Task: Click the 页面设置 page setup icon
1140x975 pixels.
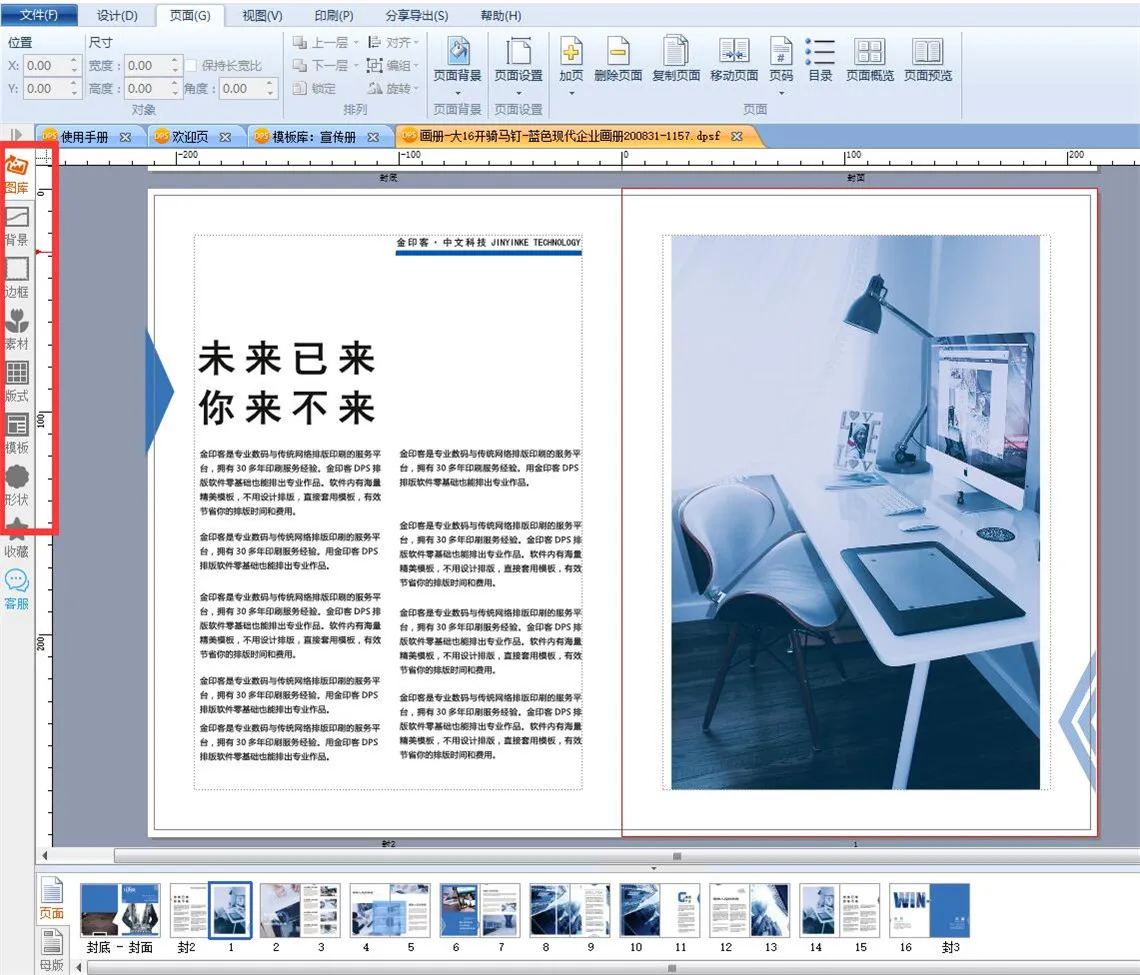Action: 518,52
